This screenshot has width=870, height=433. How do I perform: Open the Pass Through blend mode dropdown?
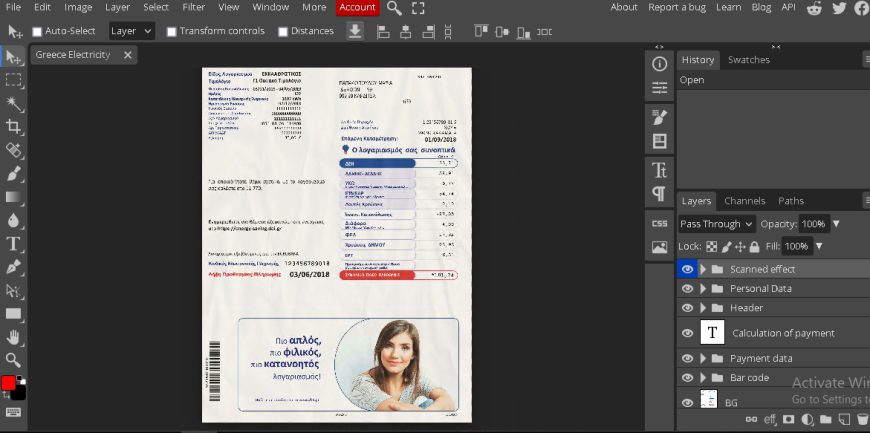pos(716,224)
